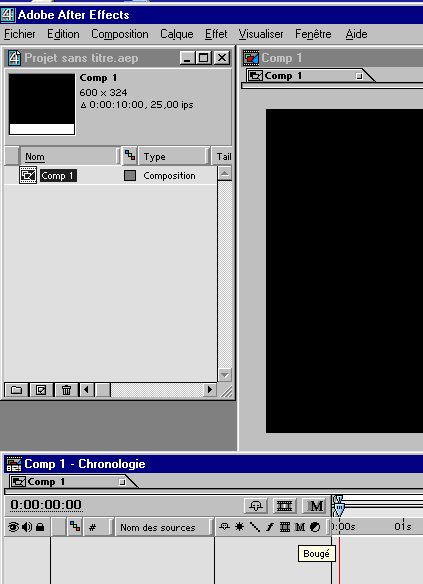Screen dimensions: 423x584
Task: Toggle the lock switch column header
Action: click(40, 527)
